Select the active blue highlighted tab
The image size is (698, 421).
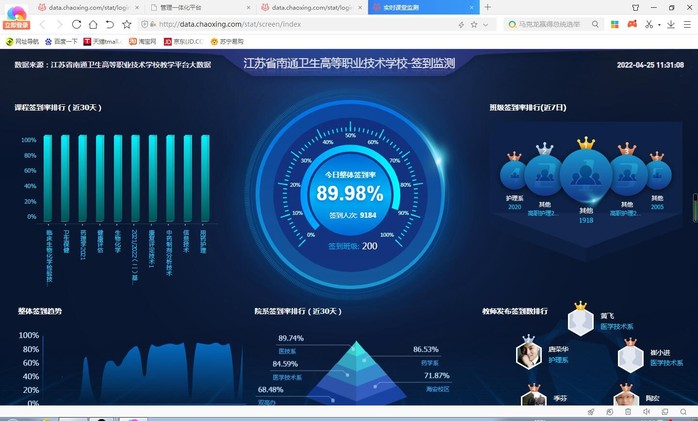click(423, 8)
